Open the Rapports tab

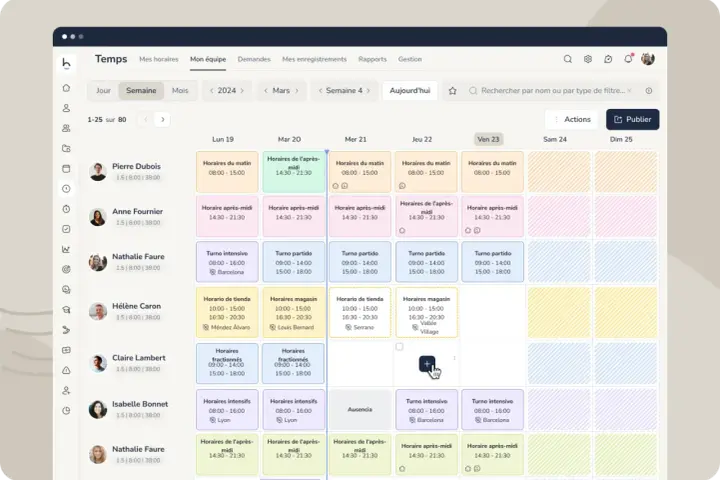click(x=372, y=59)
